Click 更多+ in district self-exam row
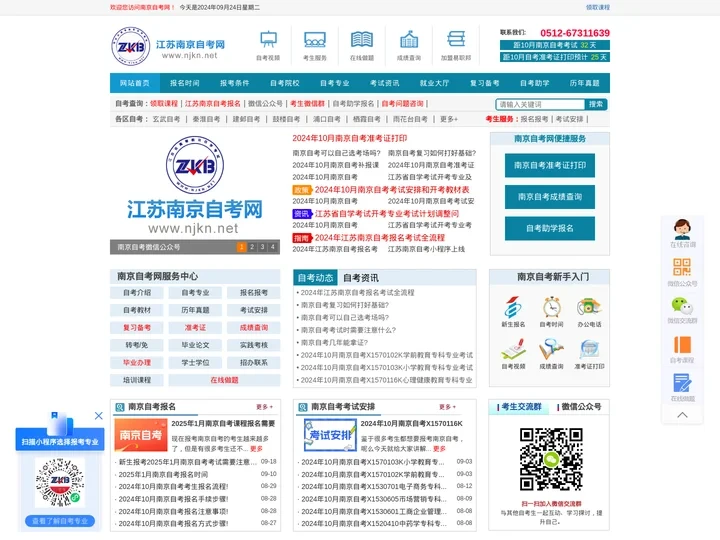The height and width of the screenshot is (540, 720). 449,119
